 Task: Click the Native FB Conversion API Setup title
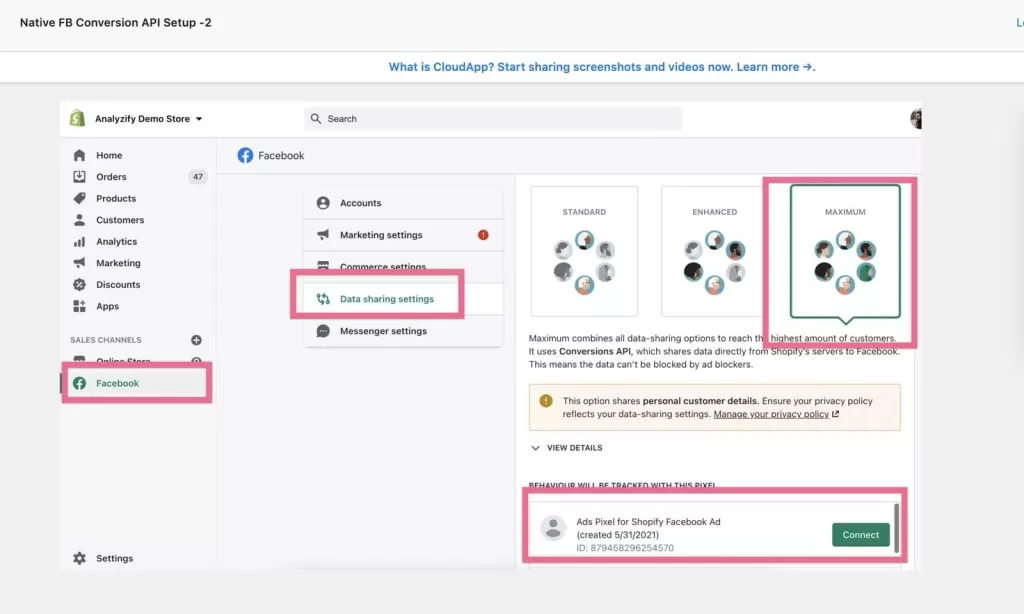(x=116, y=22)
